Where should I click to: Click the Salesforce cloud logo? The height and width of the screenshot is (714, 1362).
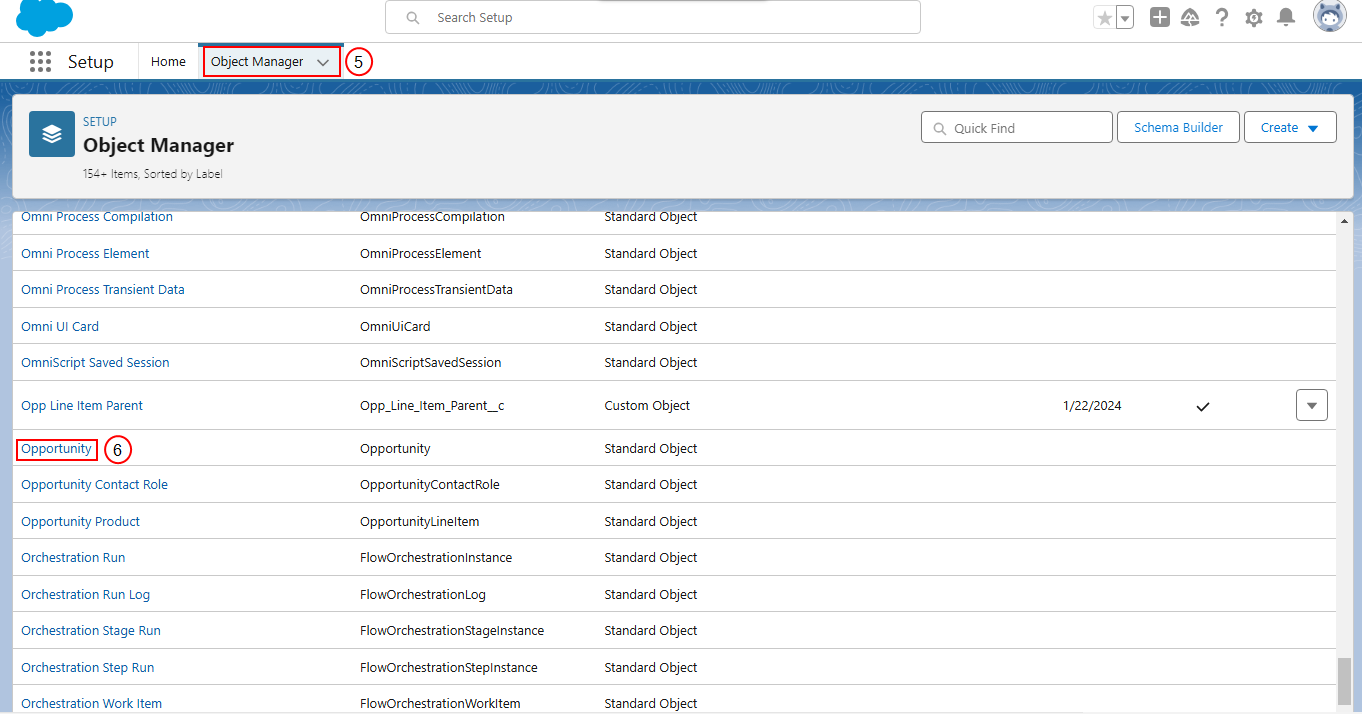(x=45, y=17)
